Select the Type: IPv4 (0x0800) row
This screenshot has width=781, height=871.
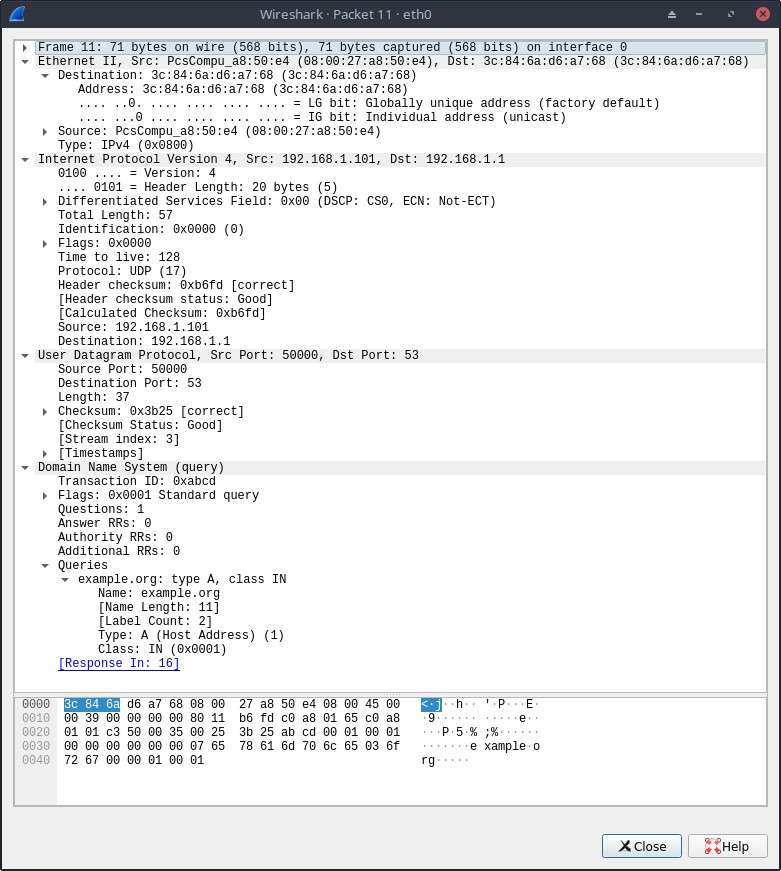point(126,146)
